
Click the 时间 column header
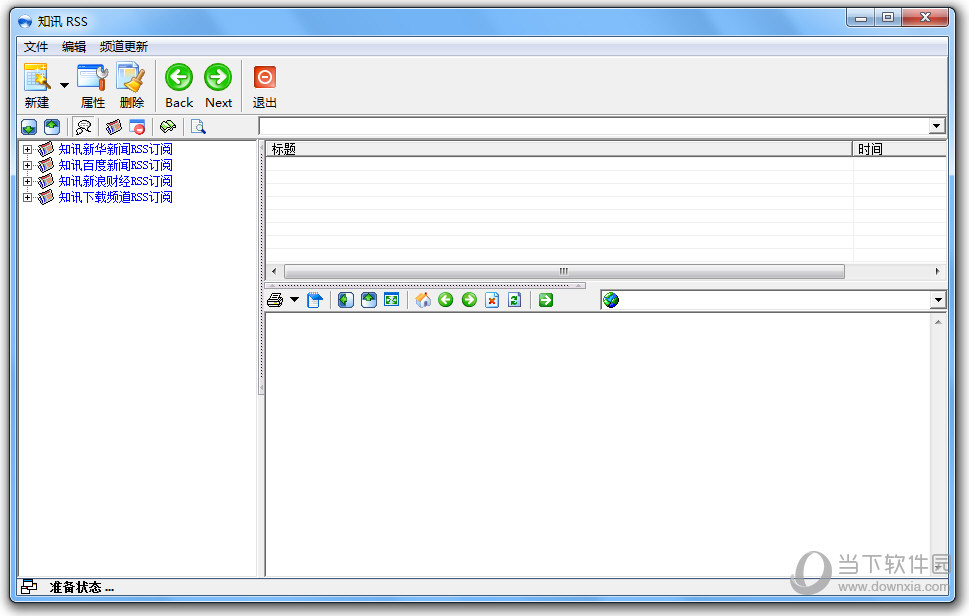pyautogui.click(x=899, y=149)
